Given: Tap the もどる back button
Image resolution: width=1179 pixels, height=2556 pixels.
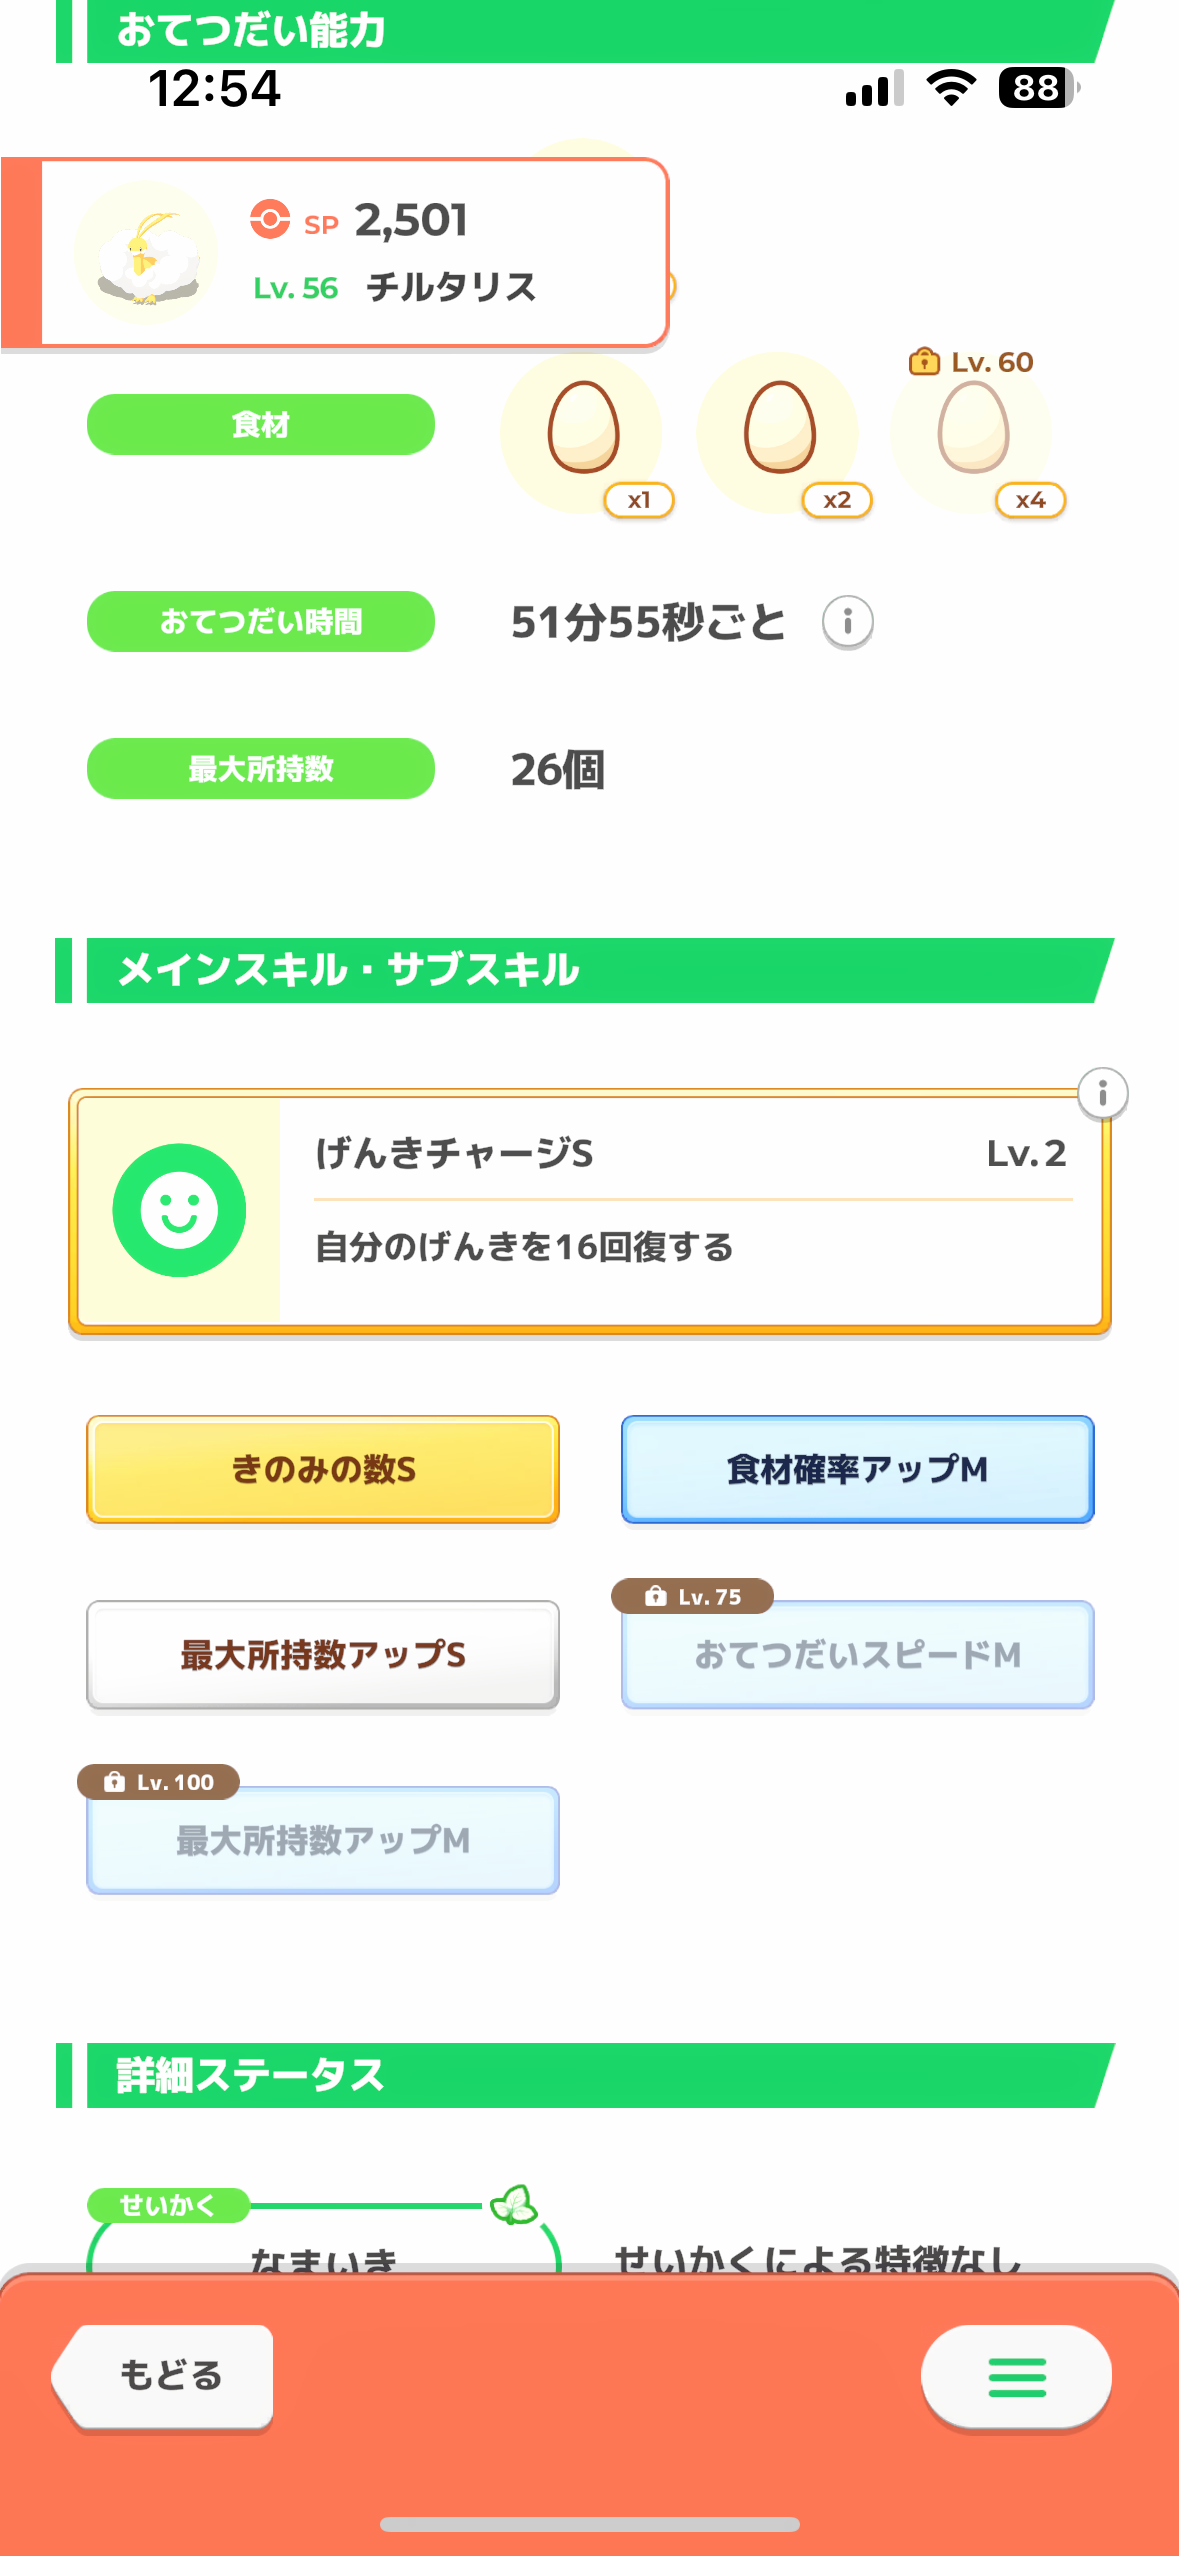Looking at the screenshot, I should point(165,2375).
